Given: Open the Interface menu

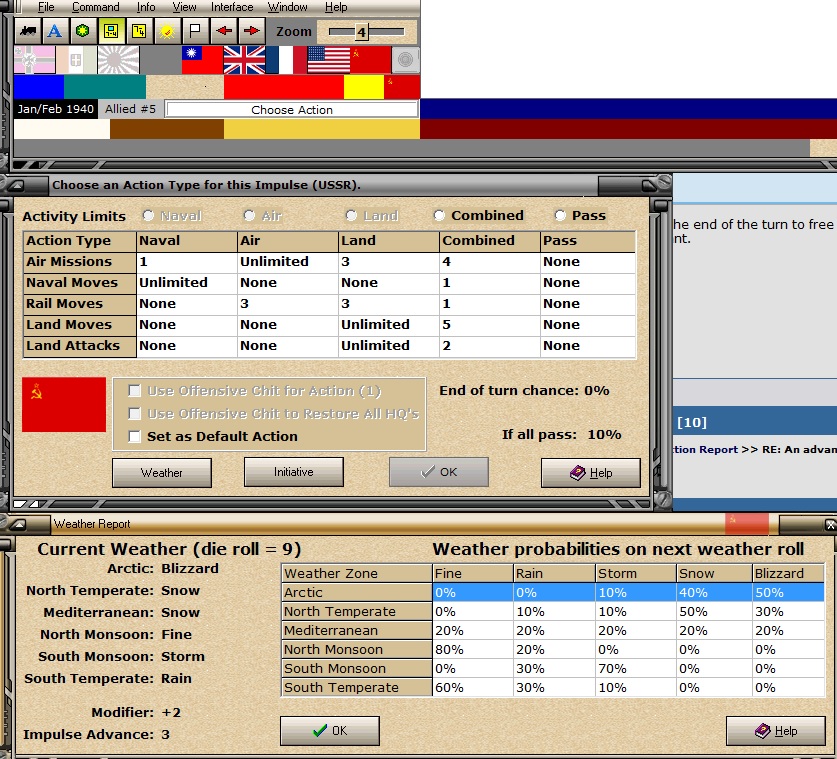Looking at the screenshot, I should pos(232,7).
